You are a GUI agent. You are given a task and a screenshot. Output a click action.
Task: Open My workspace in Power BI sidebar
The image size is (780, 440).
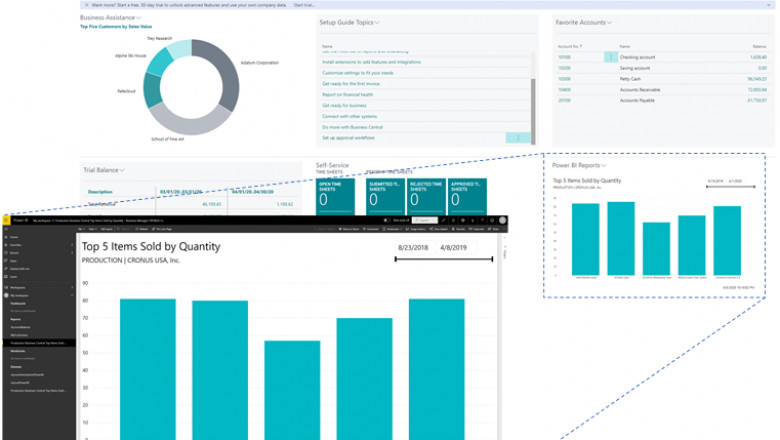pos(17,295)
